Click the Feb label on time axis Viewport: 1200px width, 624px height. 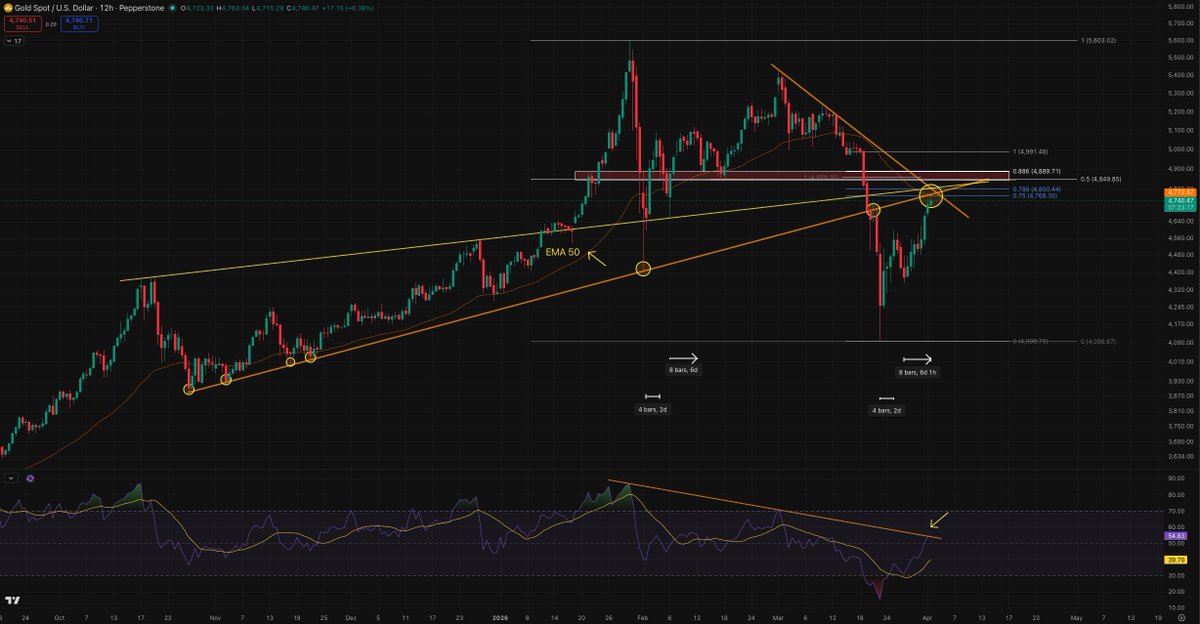tap(641, 618)
